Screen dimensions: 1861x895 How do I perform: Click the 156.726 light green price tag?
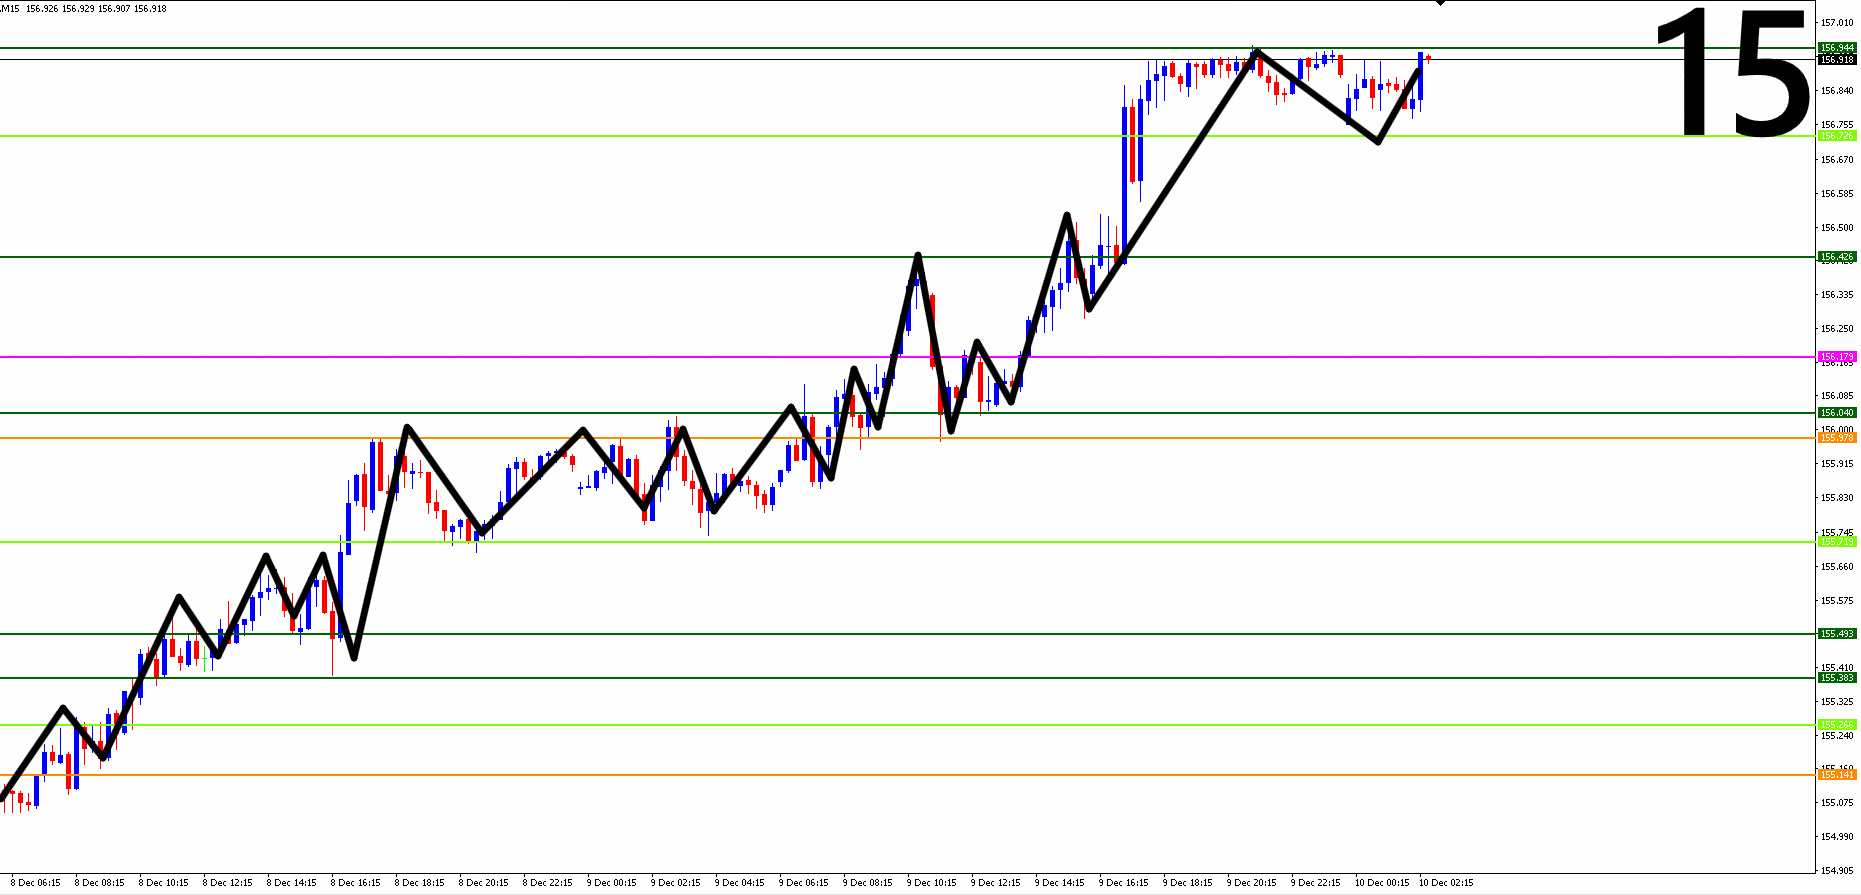tap(1837, 136)
